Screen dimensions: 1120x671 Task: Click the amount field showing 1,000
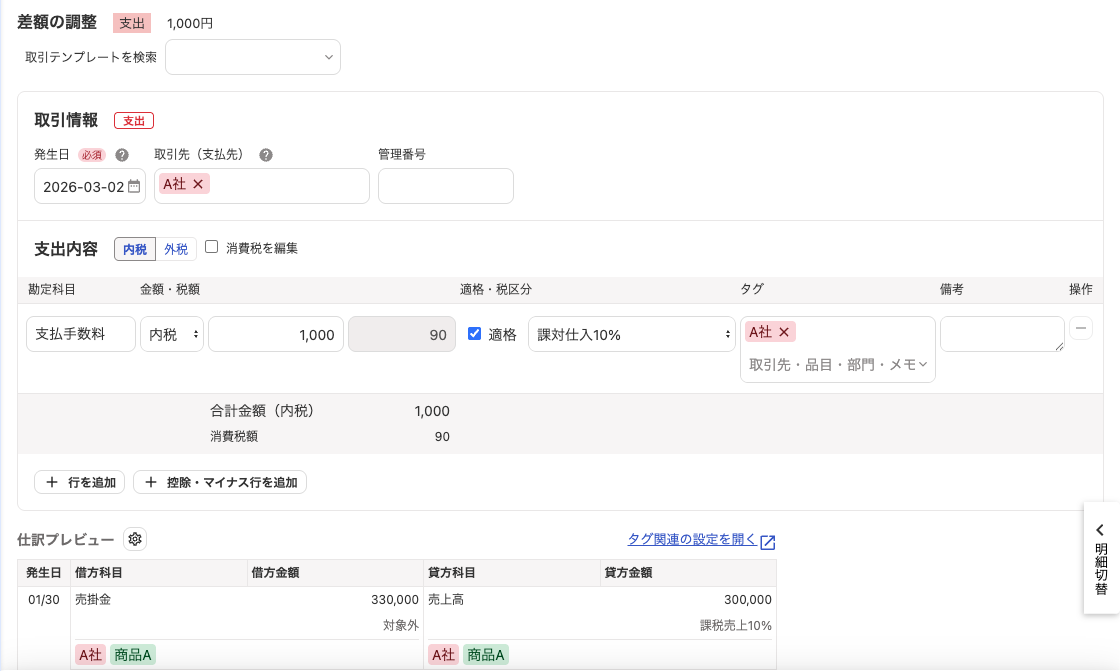tap(276, 334)
